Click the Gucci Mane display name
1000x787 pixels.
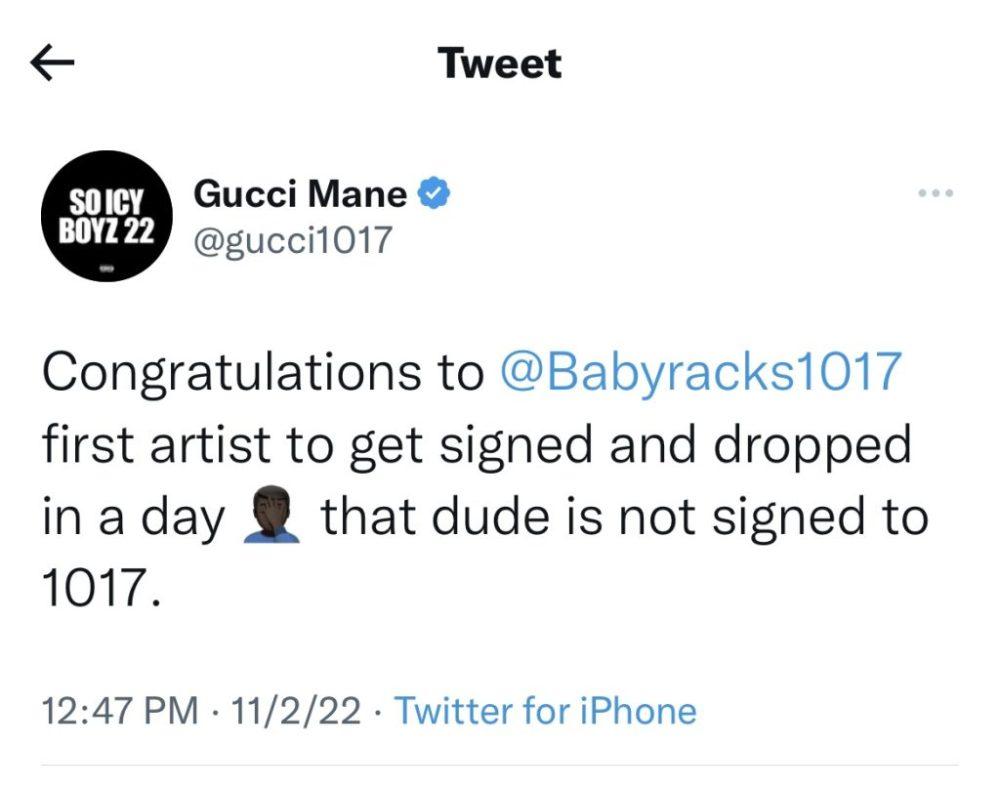300,193
